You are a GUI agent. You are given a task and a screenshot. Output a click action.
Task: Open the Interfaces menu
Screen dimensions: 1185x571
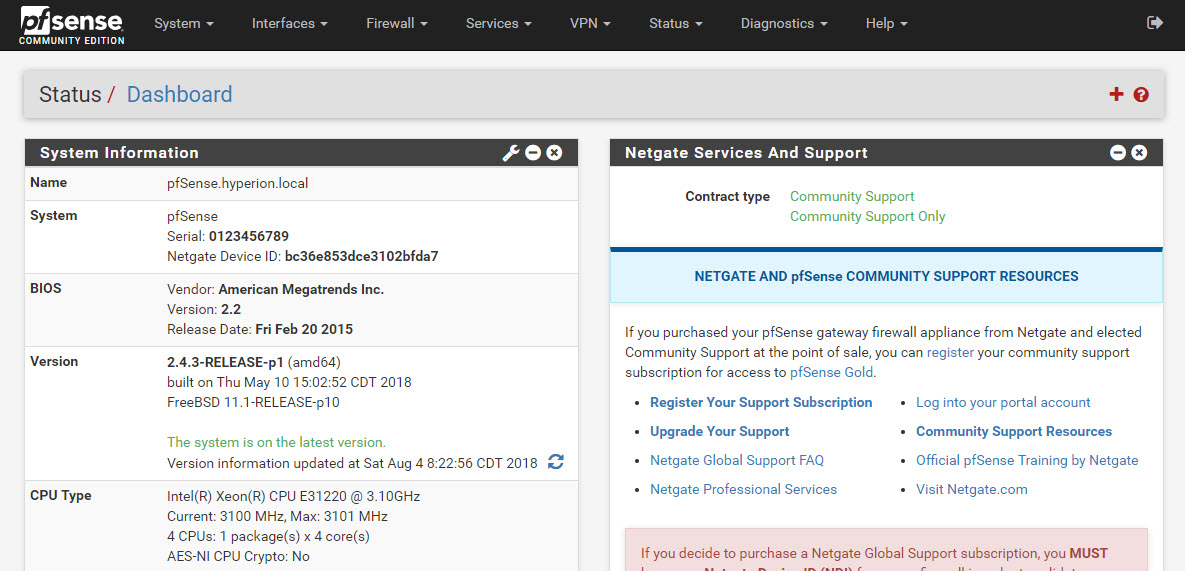click(289, 23)
